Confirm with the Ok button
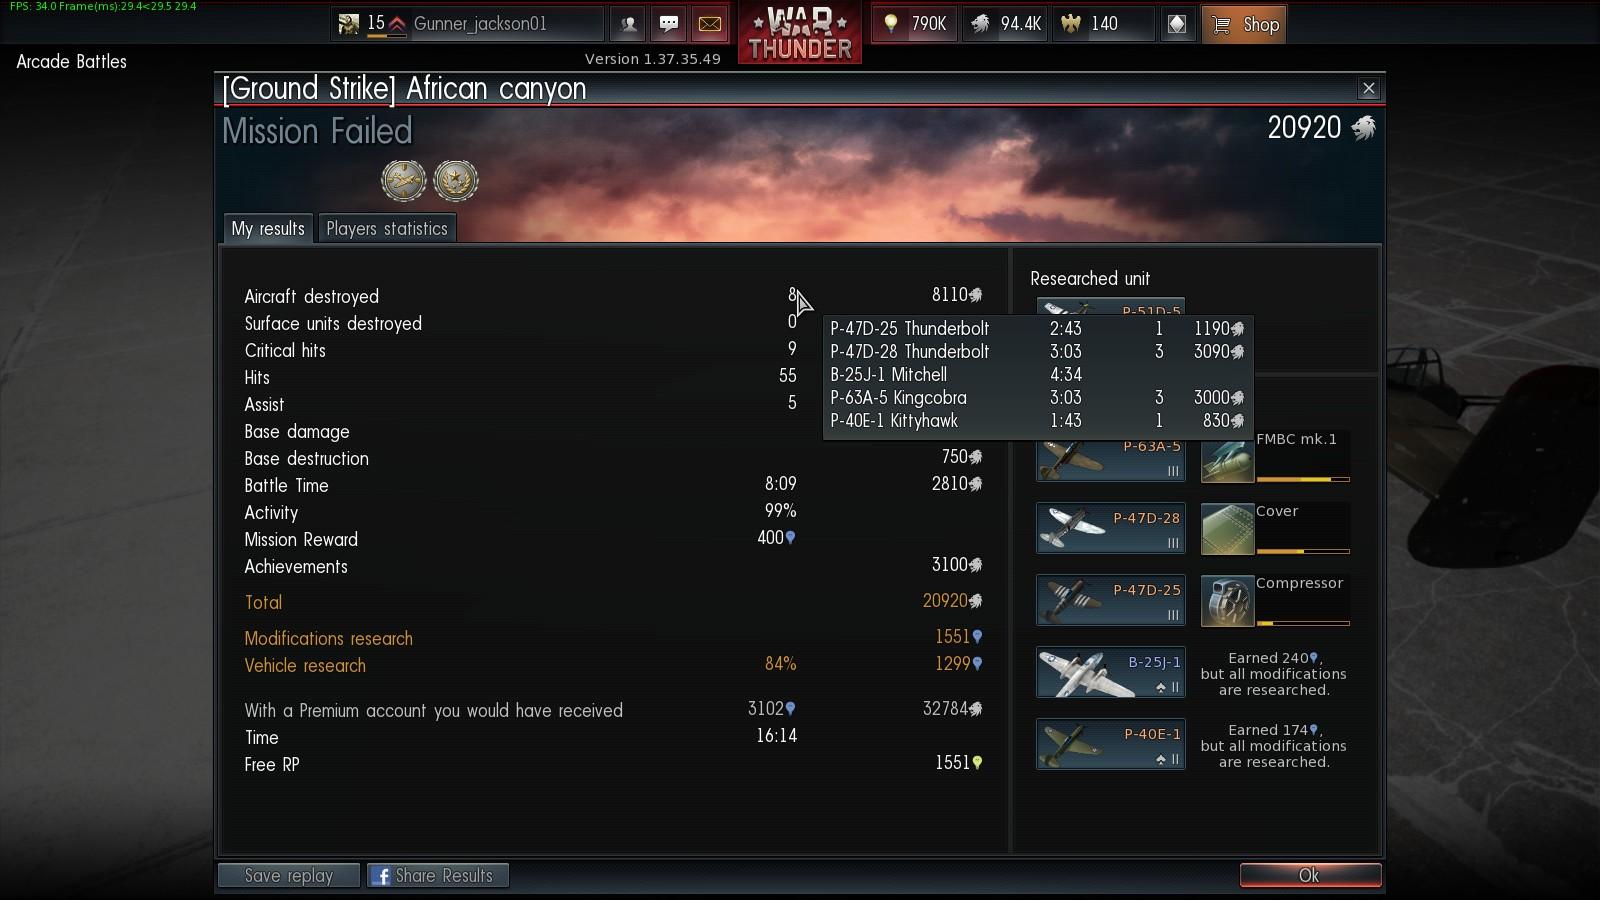This screenshot has width=1600, height=900. coord(1310,875)
